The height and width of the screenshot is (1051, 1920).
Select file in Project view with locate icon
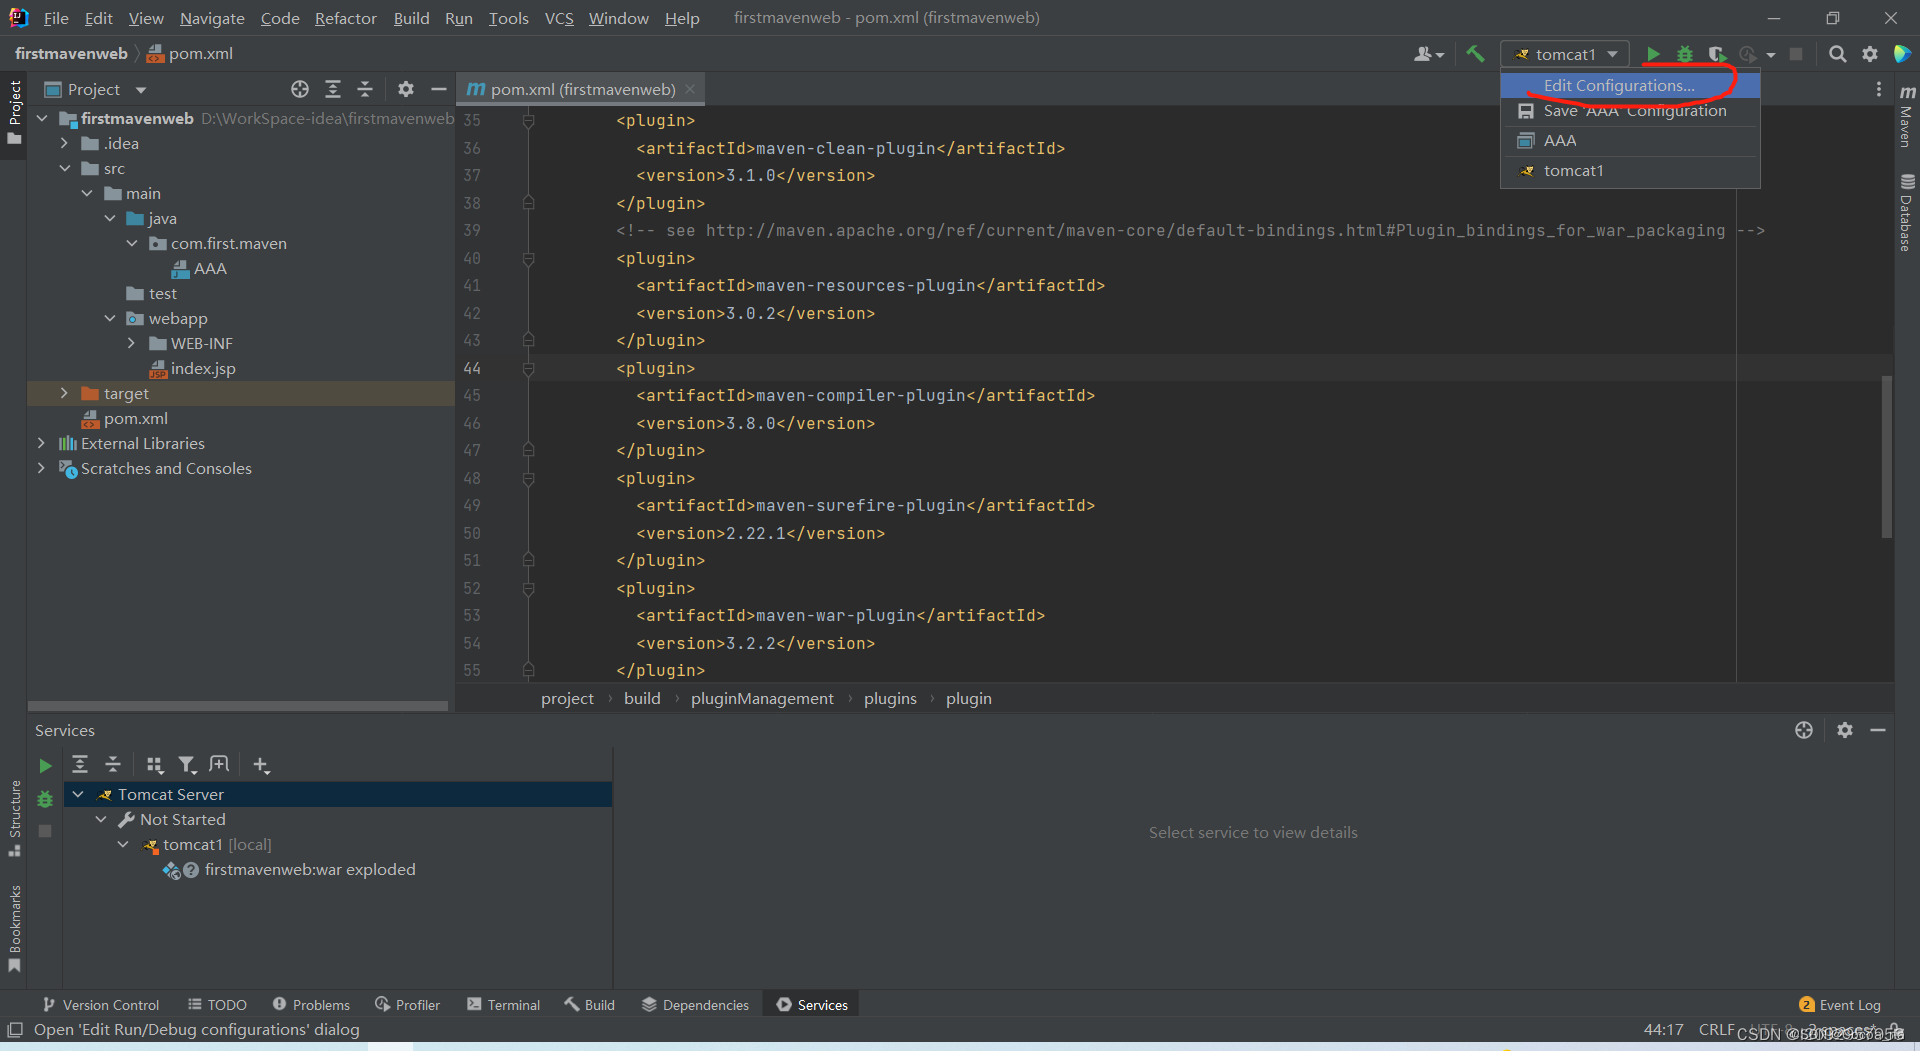pos(299,89)
